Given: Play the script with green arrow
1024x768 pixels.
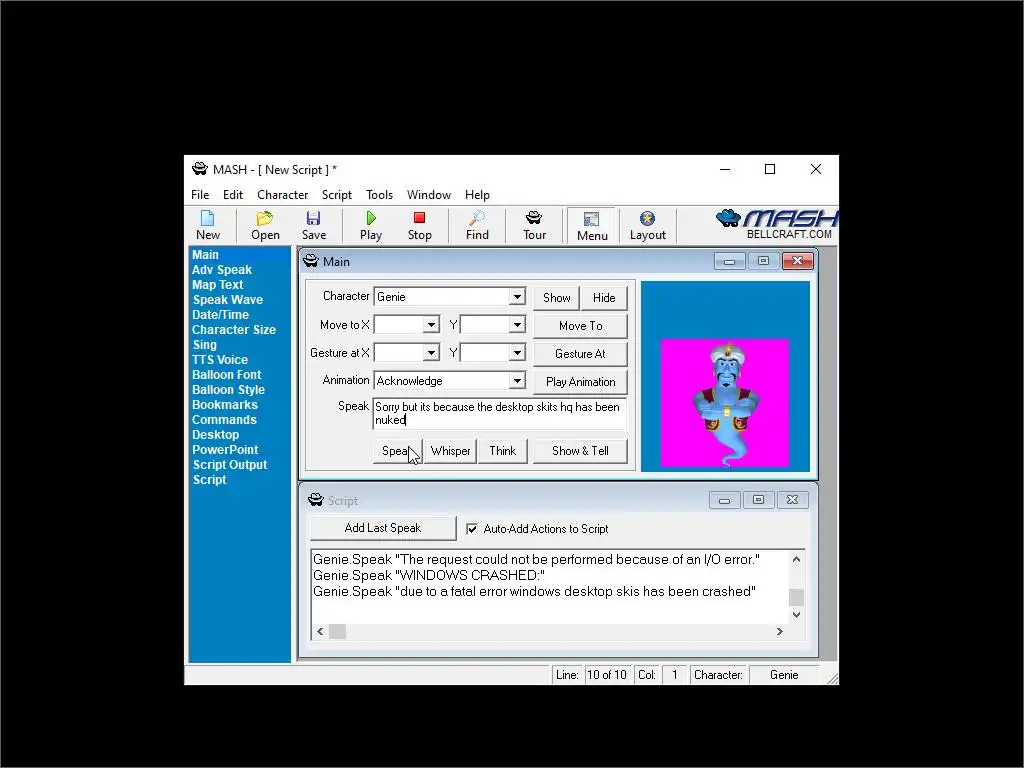Looking at the screenshot, I should pyautogui.click(x=370, y=225).
